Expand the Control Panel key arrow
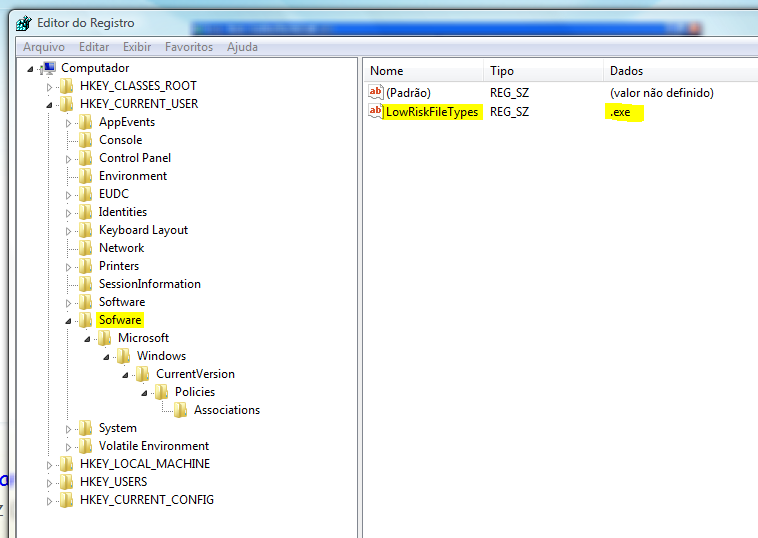 coord(69,158)
